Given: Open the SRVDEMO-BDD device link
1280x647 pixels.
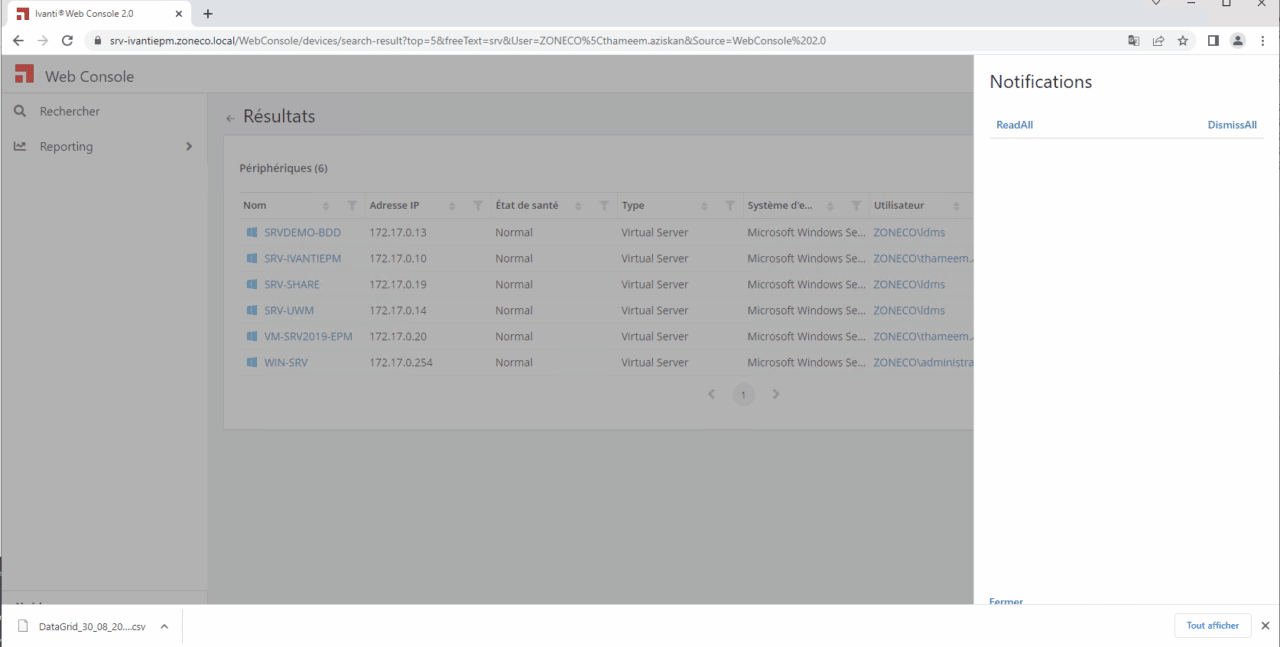Looking at the screenshot, I should [302, 232].
